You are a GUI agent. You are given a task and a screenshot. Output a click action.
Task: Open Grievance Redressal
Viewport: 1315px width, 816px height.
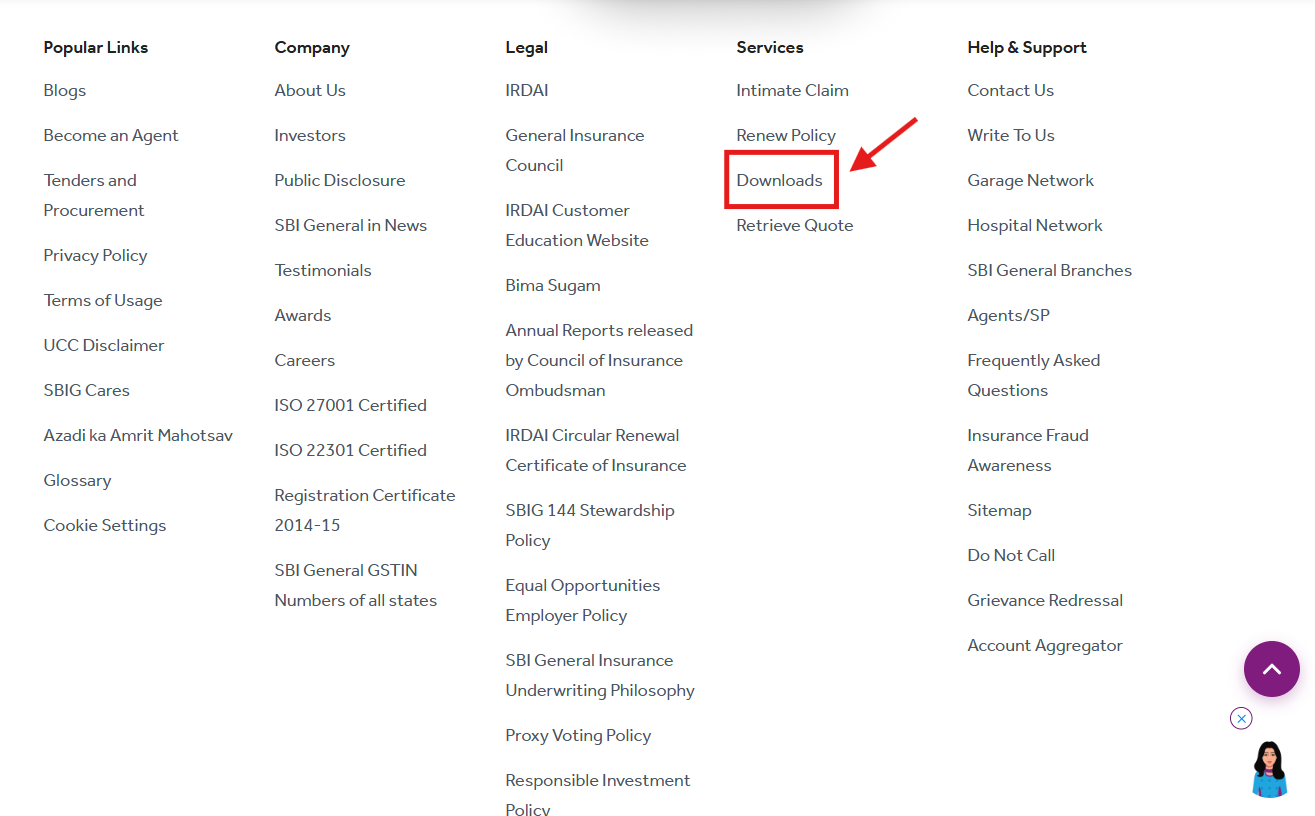[x=1045, y=600]
